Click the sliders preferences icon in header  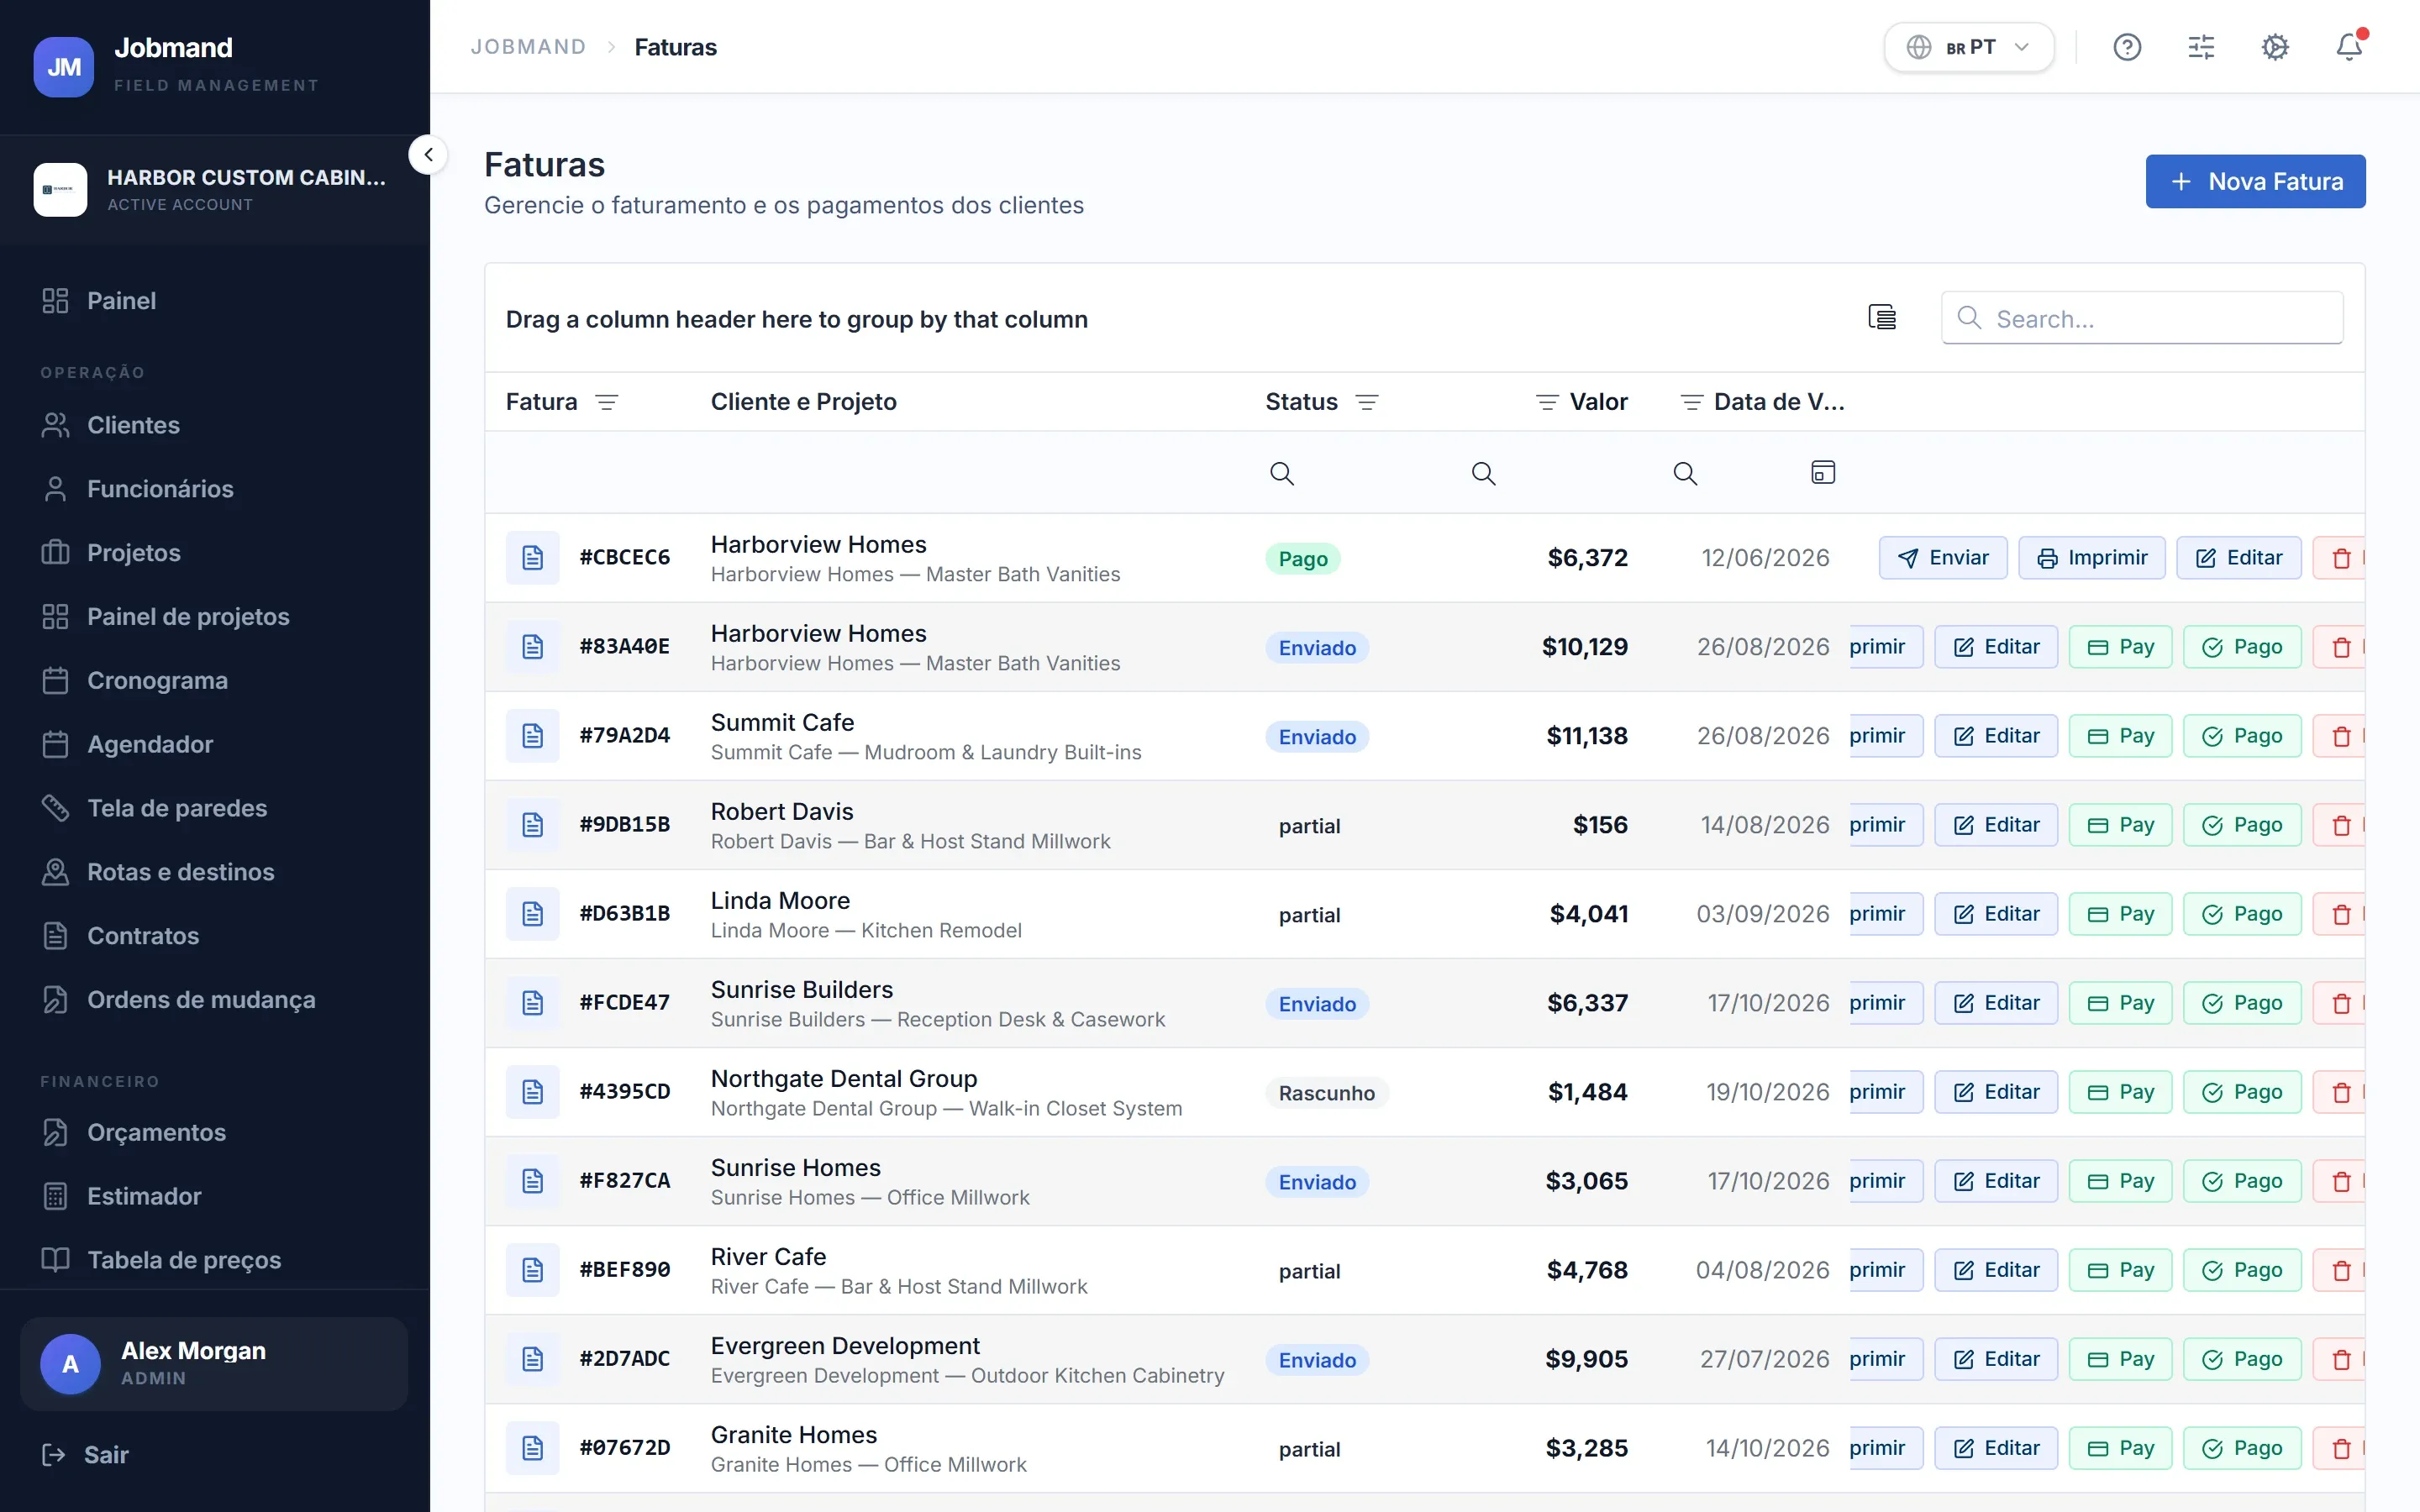2201,47
